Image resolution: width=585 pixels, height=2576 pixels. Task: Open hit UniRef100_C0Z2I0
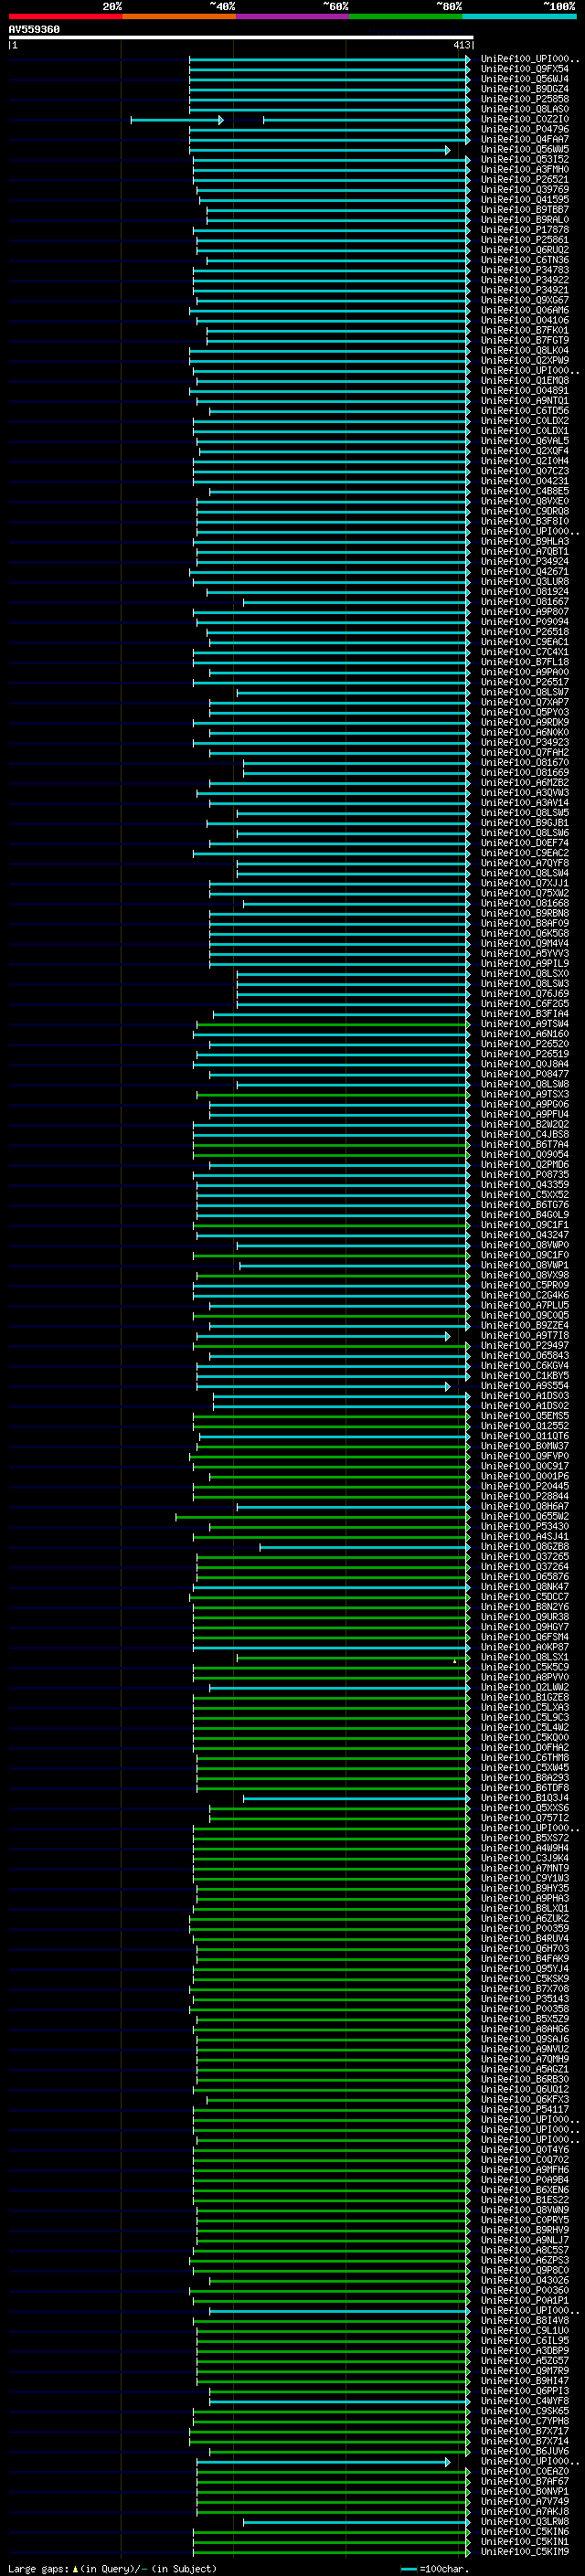[x=525, y=119]
